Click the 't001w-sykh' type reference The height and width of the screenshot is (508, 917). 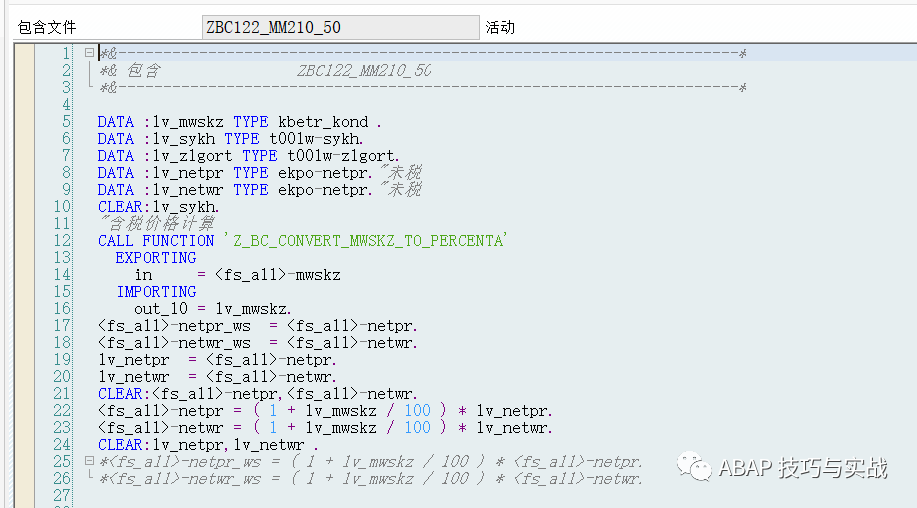point(316,139)
